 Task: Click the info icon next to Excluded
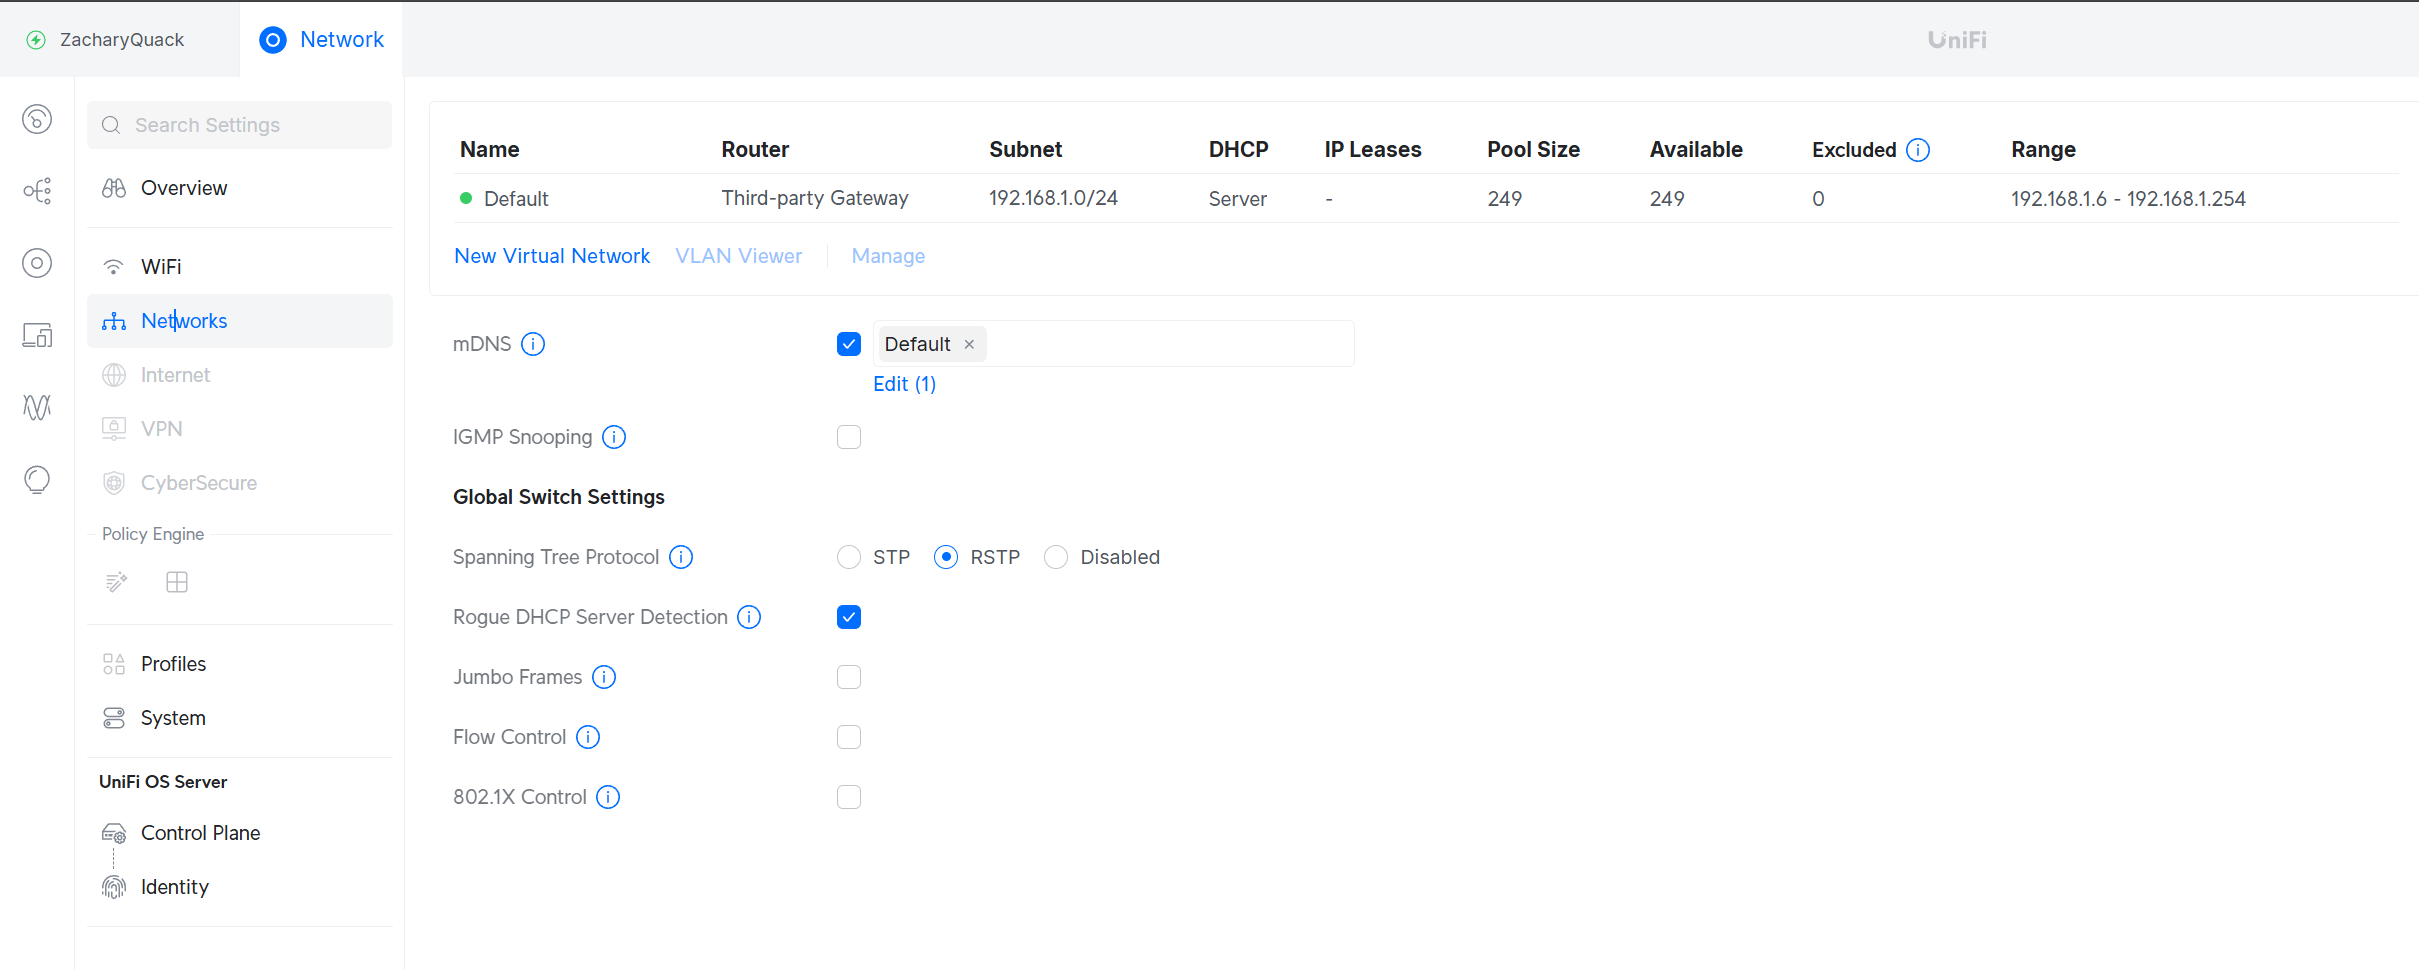(x=1917, y=150)
